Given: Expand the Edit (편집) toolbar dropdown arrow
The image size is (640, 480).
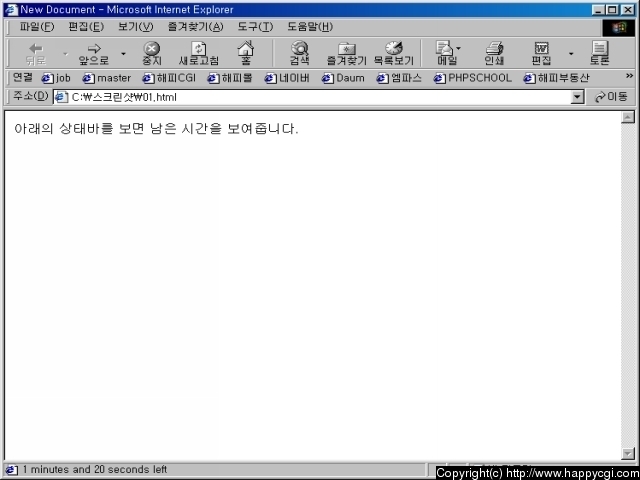Looking at the screenshot, I should click(x=571, y=54).
